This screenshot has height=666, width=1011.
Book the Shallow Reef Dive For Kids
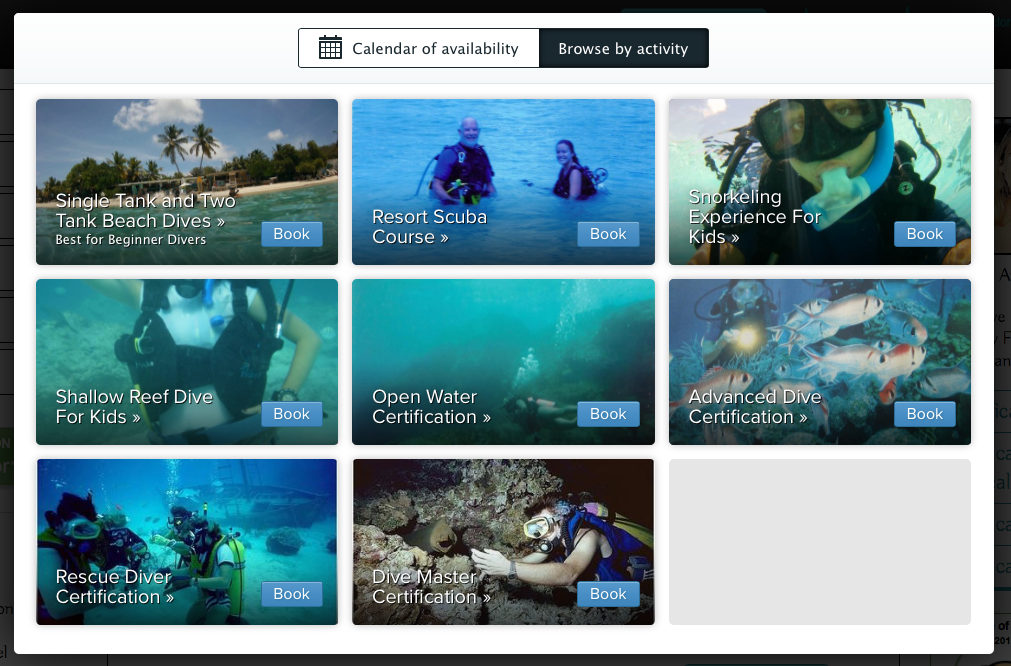pos(291,413)
